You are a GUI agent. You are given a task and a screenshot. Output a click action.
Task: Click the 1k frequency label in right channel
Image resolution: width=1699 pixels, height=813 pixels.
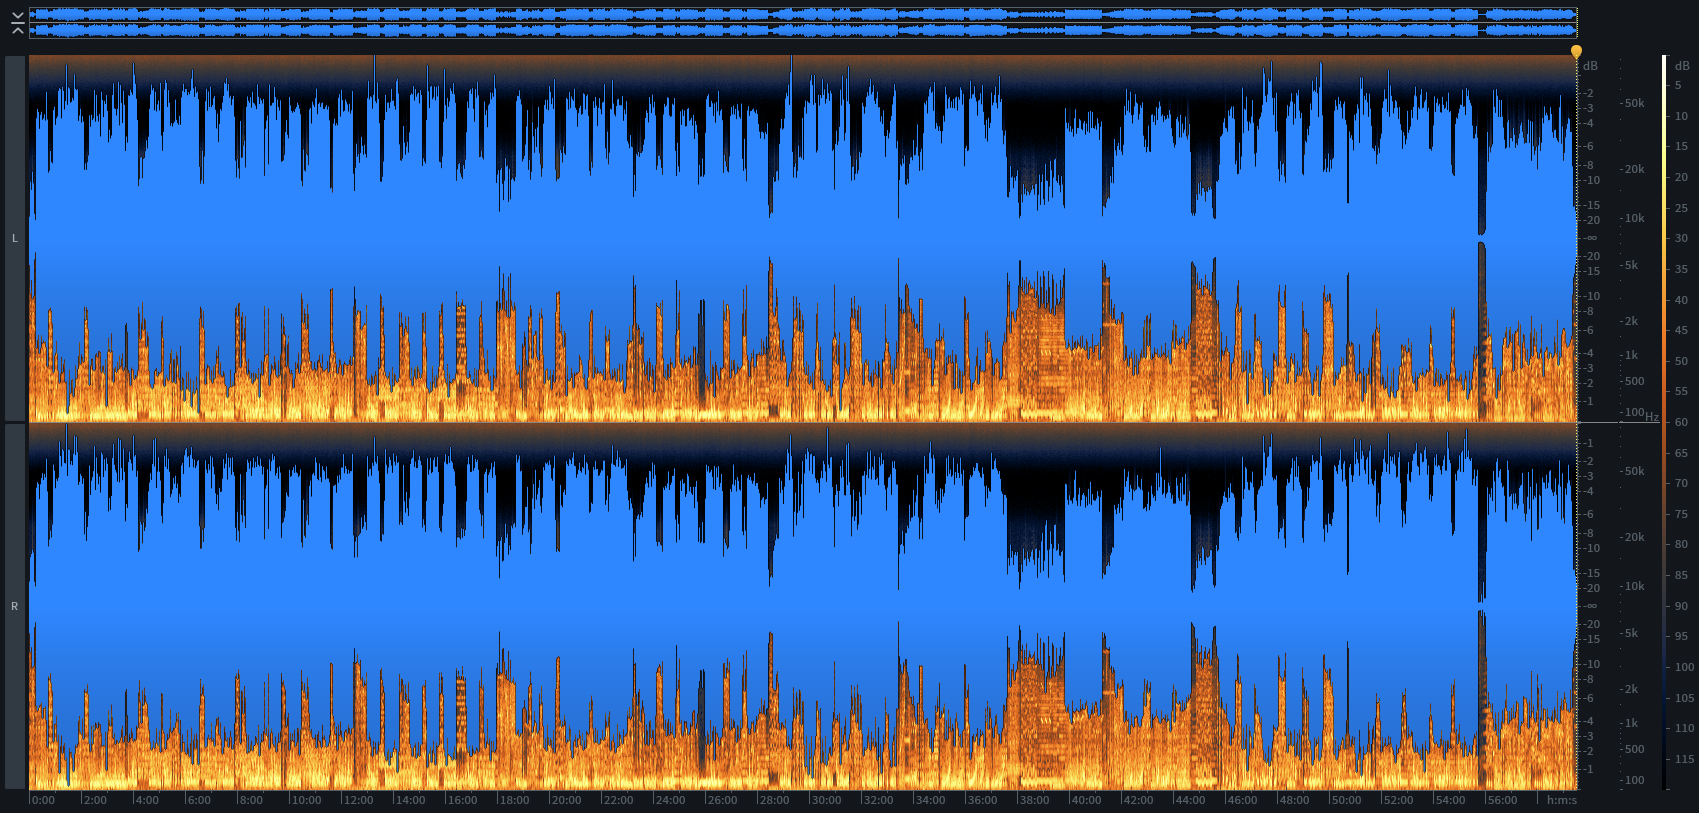[x=1632, y=723]
